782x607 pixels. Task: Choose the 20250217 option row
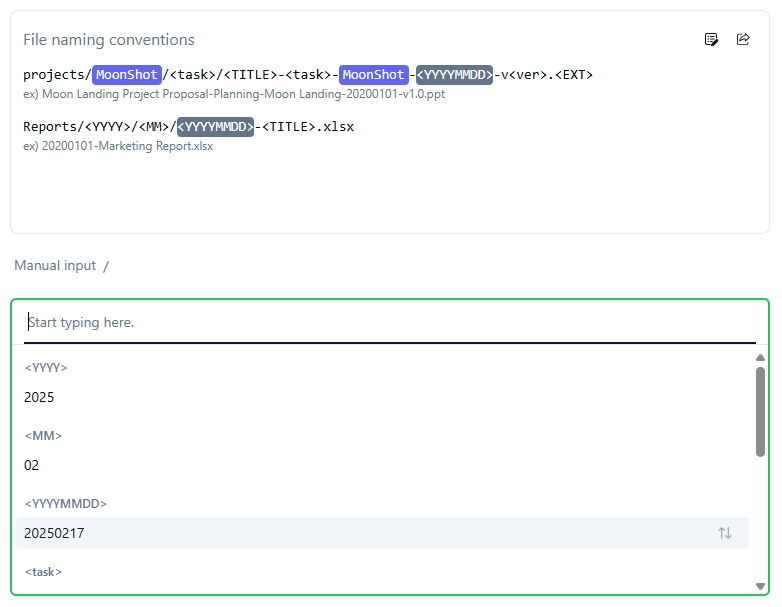pos(380,533)
